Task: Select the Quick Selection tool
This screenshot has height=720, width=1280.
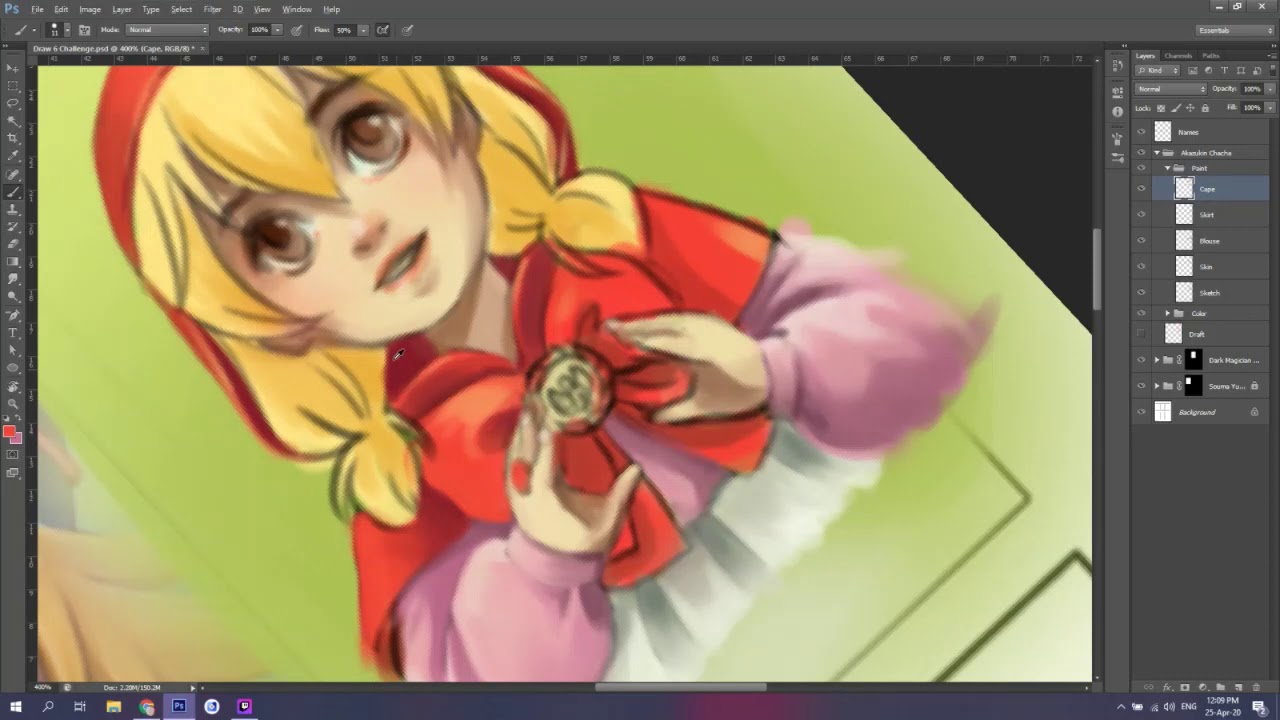Action: [x=13, y=121]
